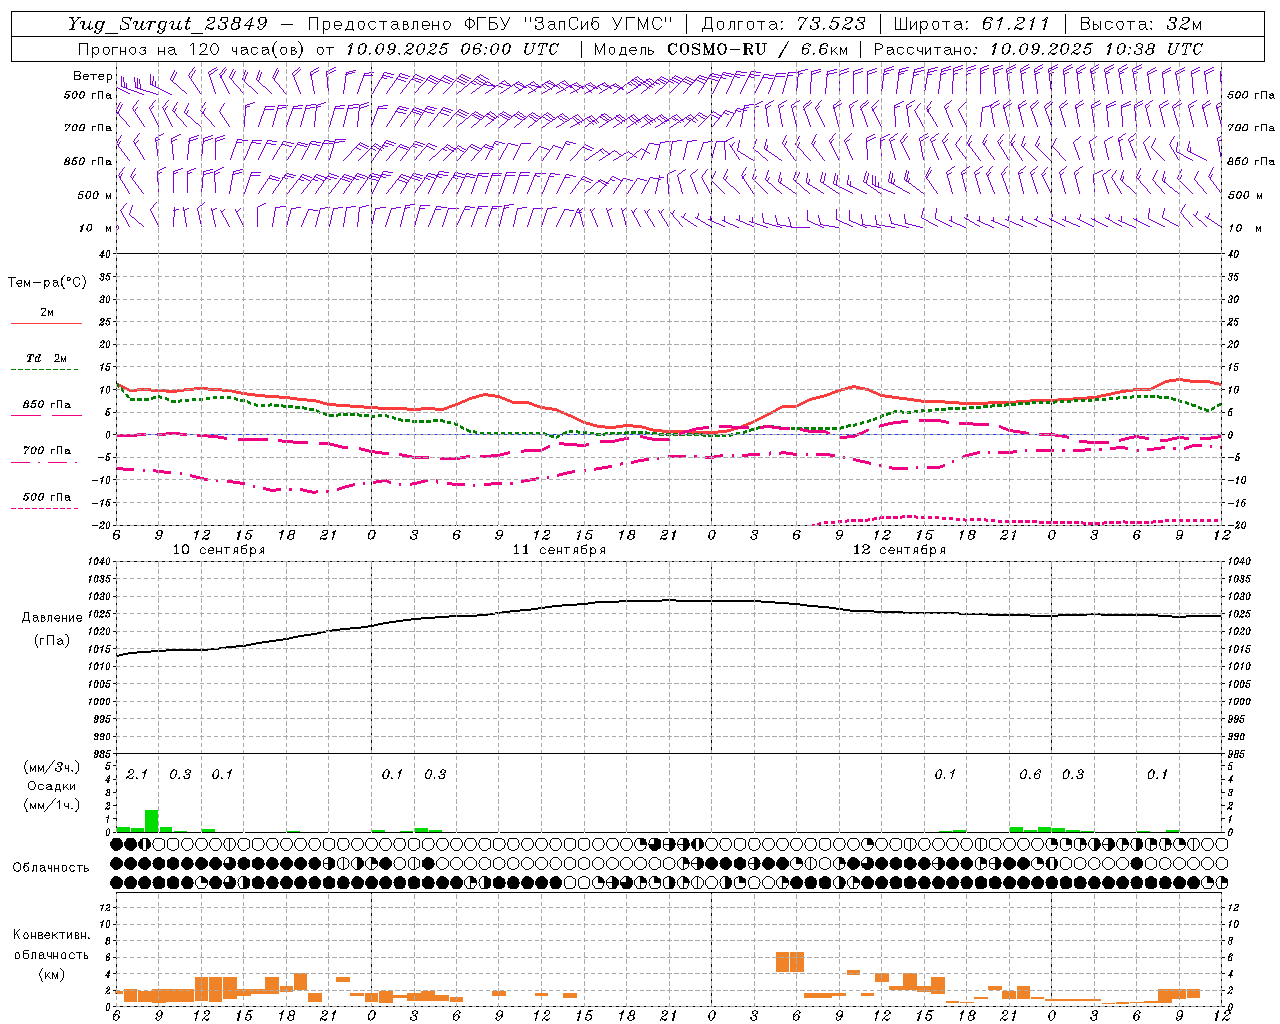Click the dotted line sample under 500 гПа legend

coord(46,509)
